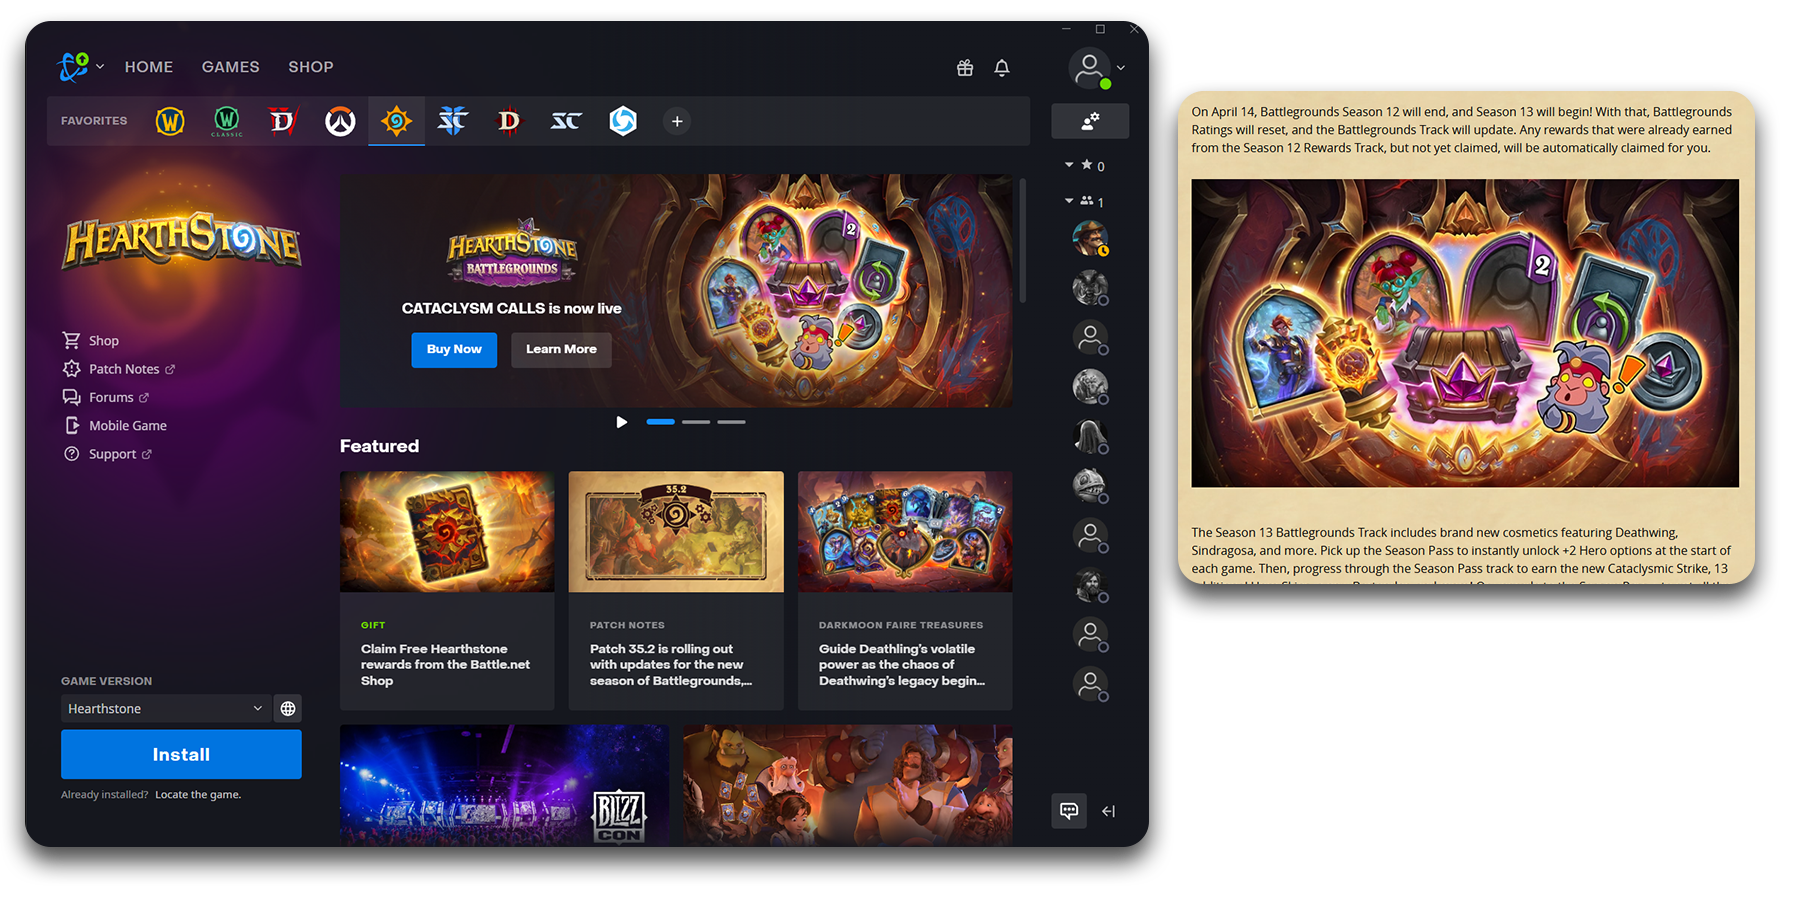Click Buy Now on banner
The height and width of the screenshot is (897, 1800).
[x=454, y=349]
